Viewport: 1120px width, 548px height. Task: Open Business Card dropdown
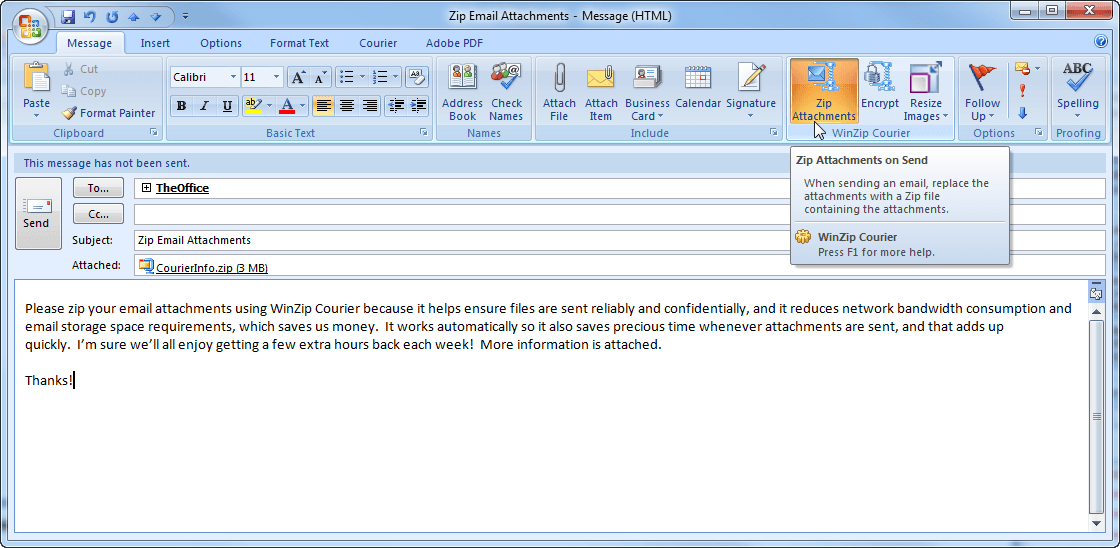(x=647, y=92)
